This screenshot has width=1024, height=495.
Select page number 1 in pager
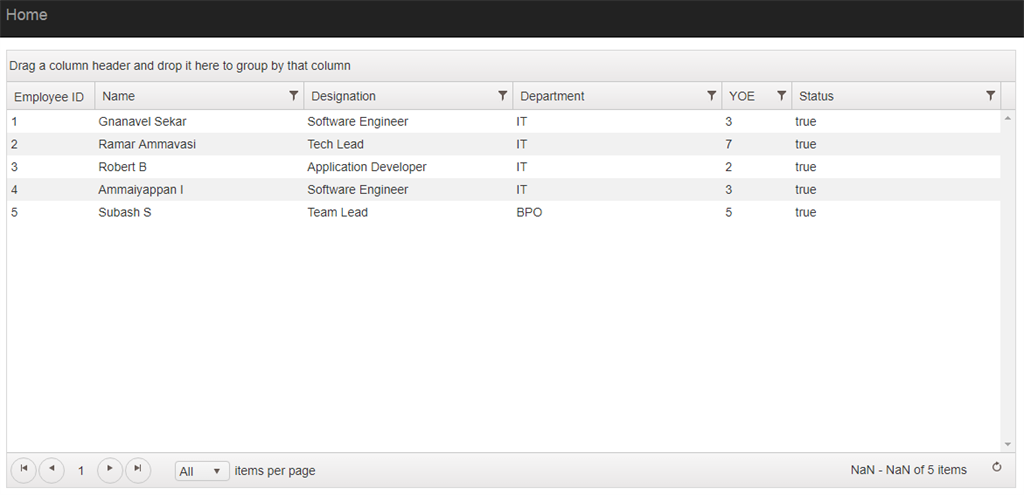pos(81,470)
